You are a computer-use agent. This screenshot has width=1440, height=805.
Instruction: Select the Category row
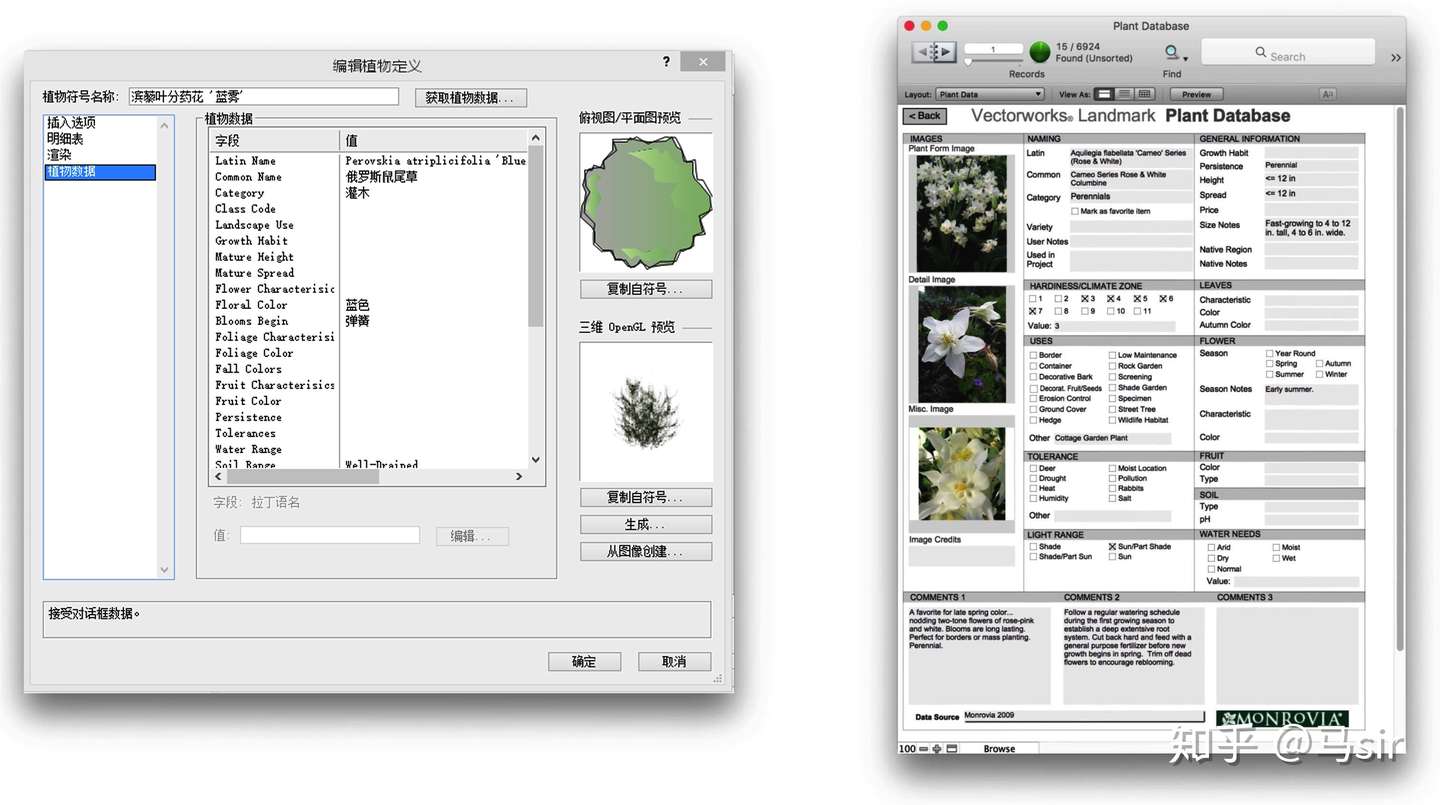click(x=368, y=193)
